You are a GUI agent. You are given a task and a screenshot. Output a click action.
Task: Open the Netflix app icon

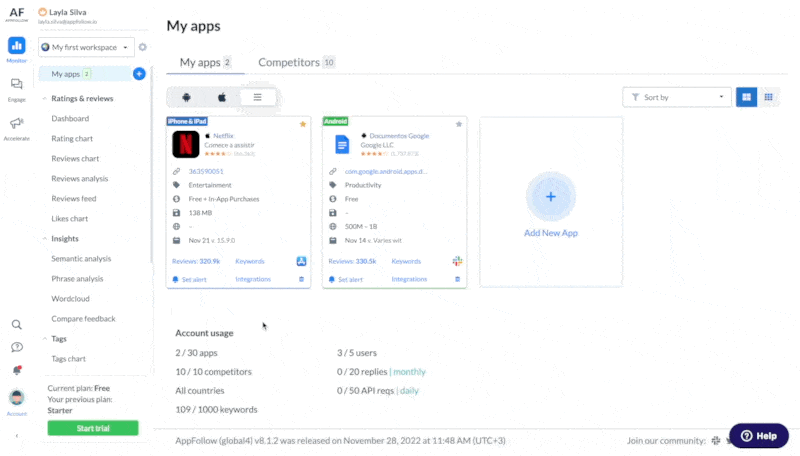(x=186, y=144)
